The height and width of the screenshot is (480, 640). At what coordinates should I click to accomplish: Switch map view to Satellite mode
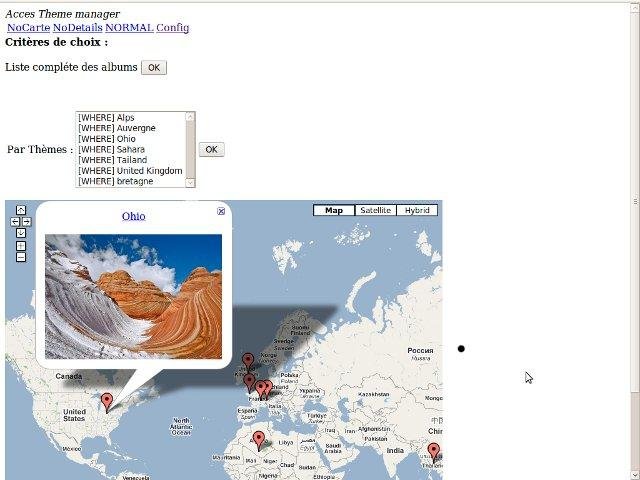pos(376,210)
